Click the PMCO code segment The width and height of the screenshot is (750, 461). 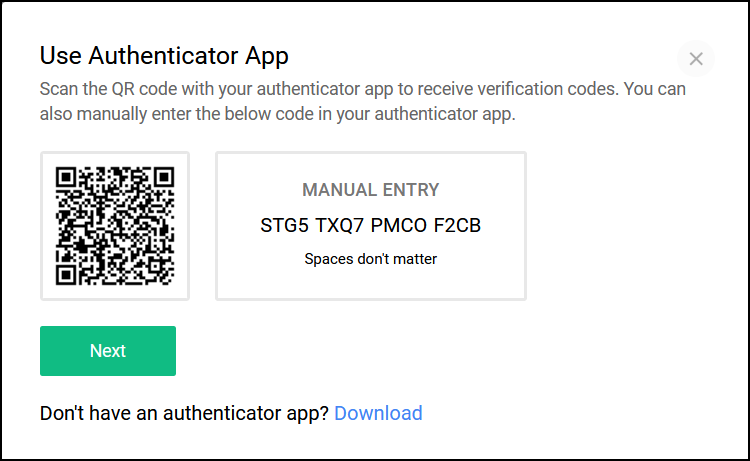[x=399, y=225]
